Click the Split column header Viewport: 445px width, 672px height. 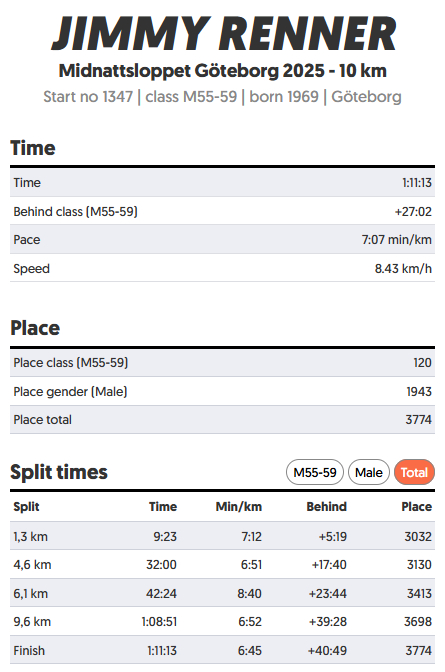26,507
